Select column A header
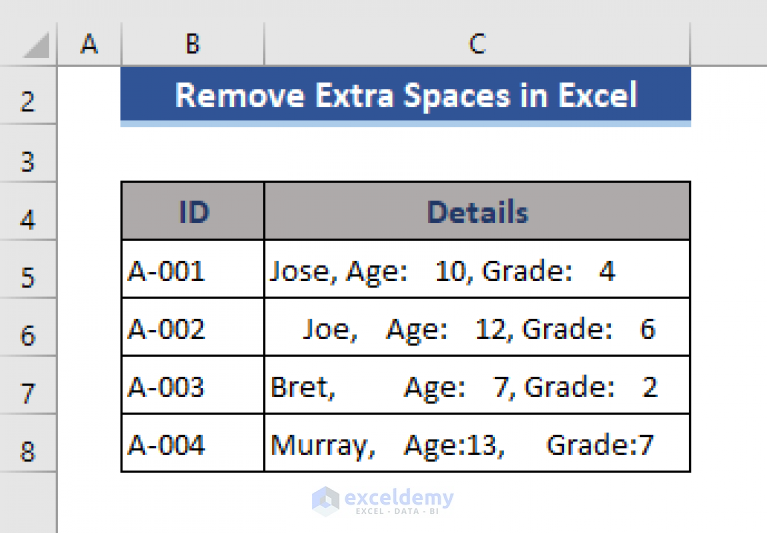Viewport: 767px width, 533px height. point(89,44)
